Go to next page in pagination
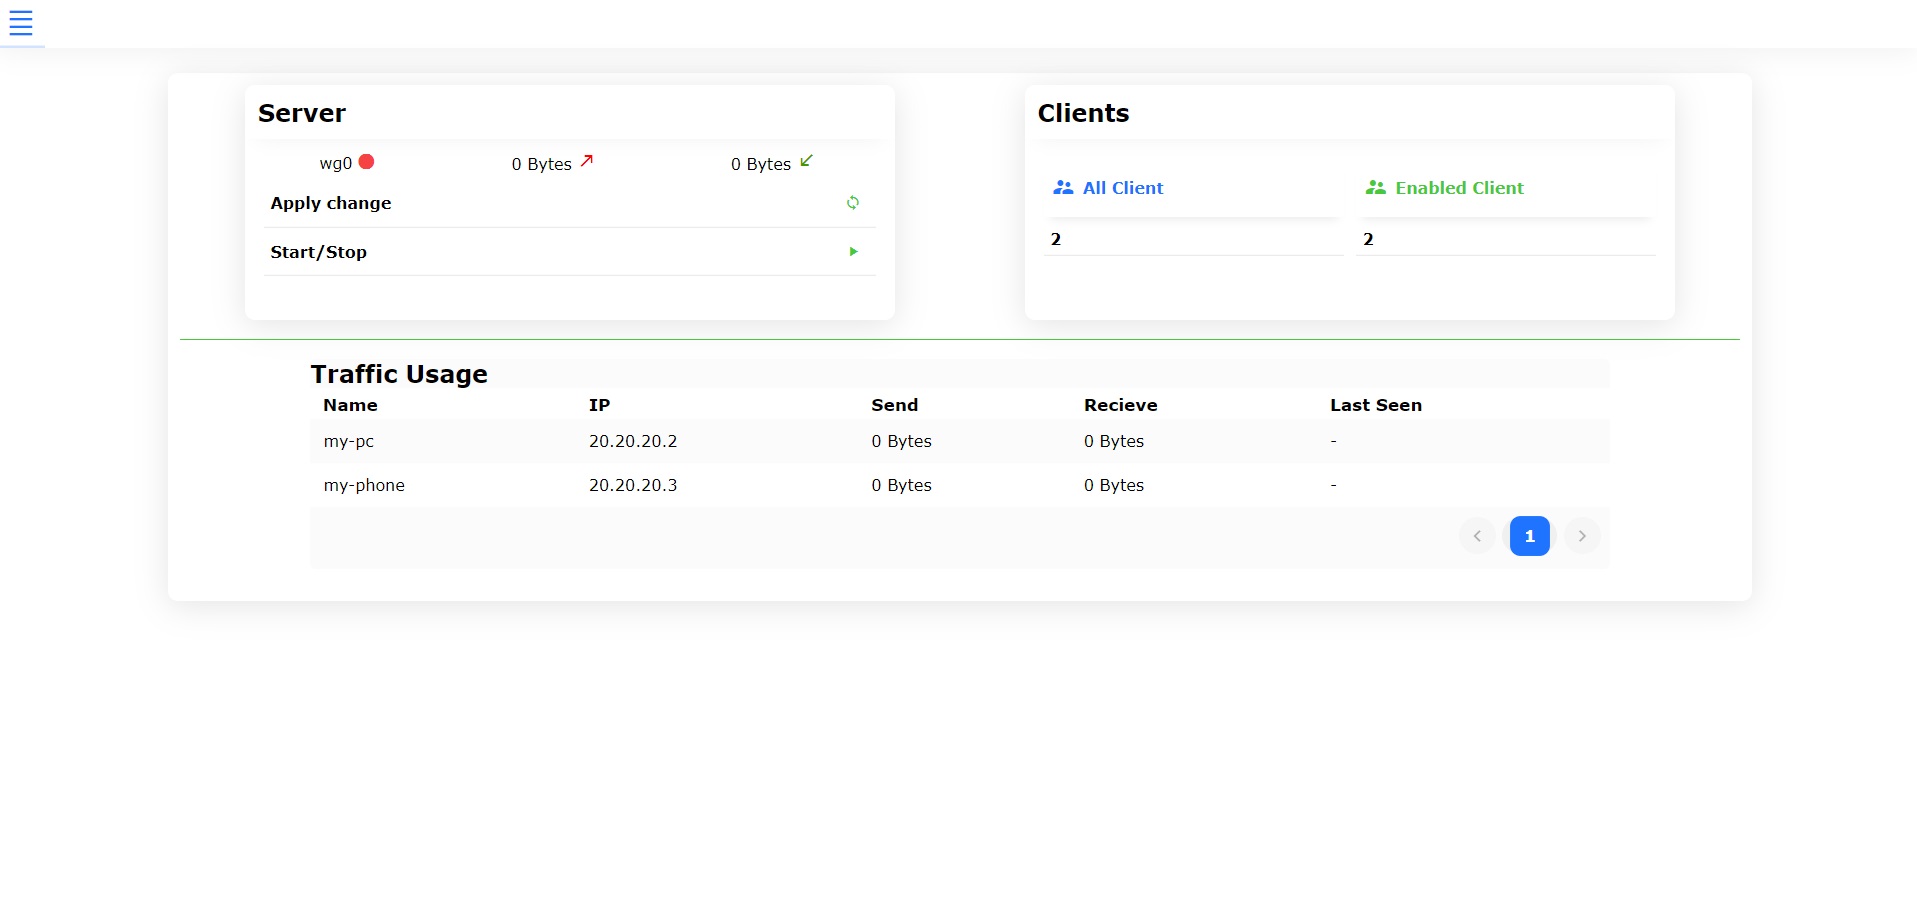This screenshot has width=1917, height=901. click(1582, 536)
